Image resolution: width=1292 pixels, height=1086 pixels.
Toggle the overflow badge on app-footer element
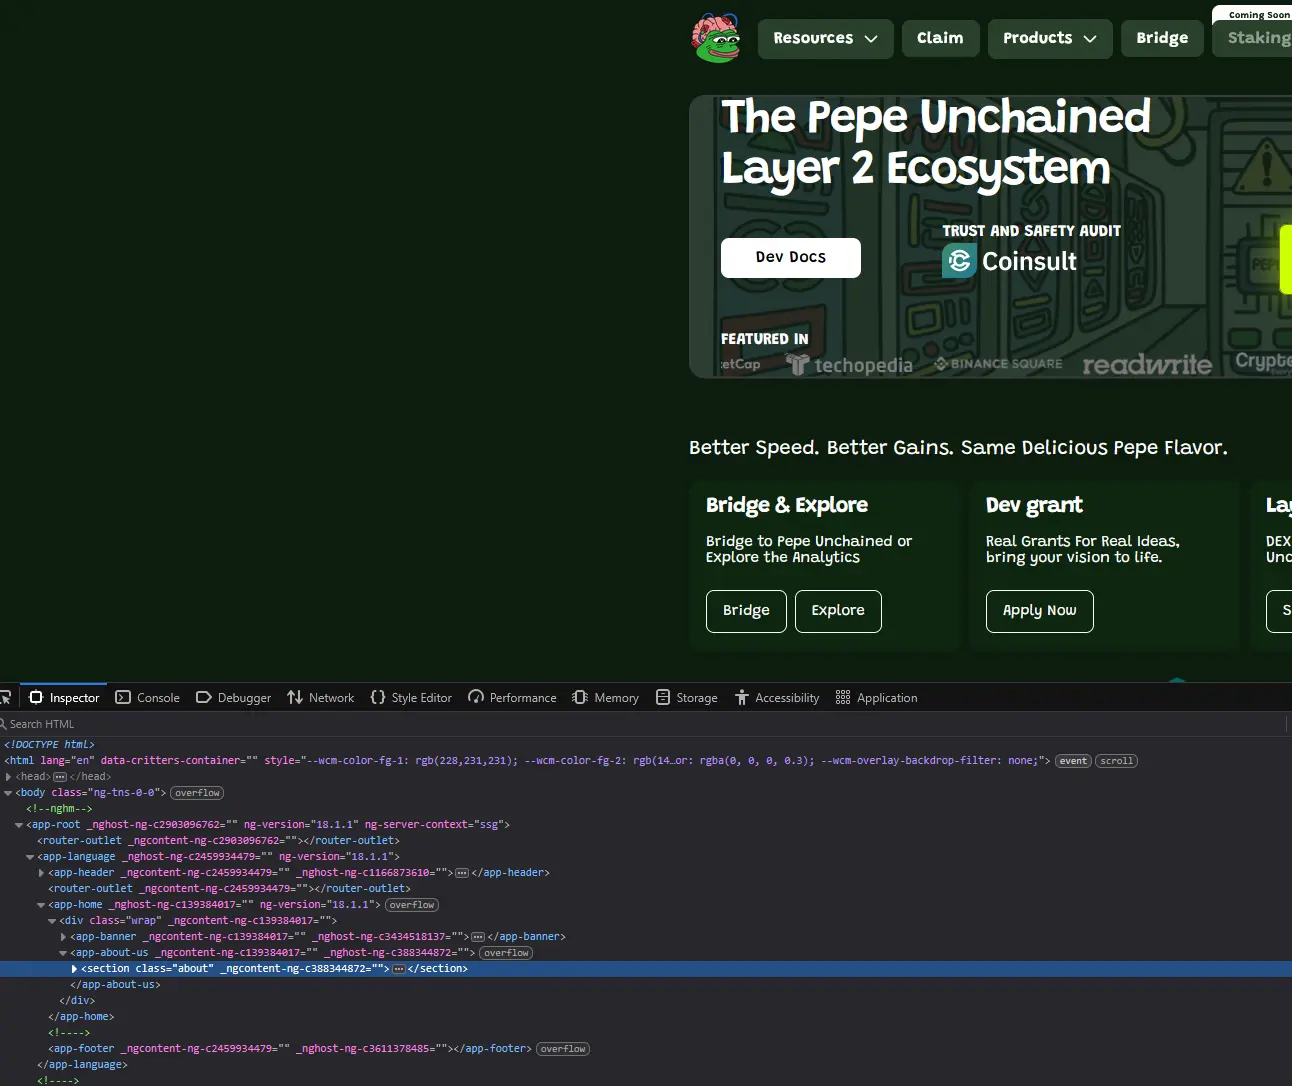tap(563, 1049)
